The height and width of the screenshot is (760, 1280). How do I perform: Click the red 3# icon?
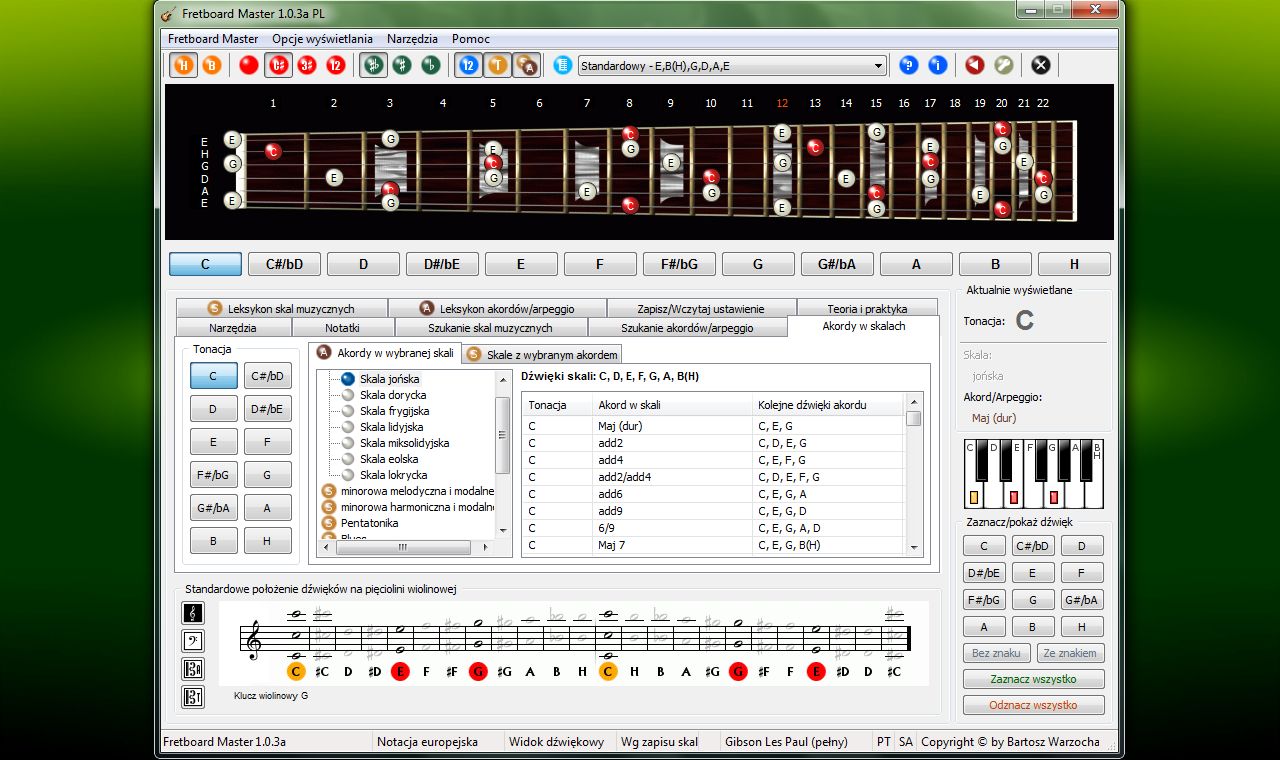coord(308,65)
